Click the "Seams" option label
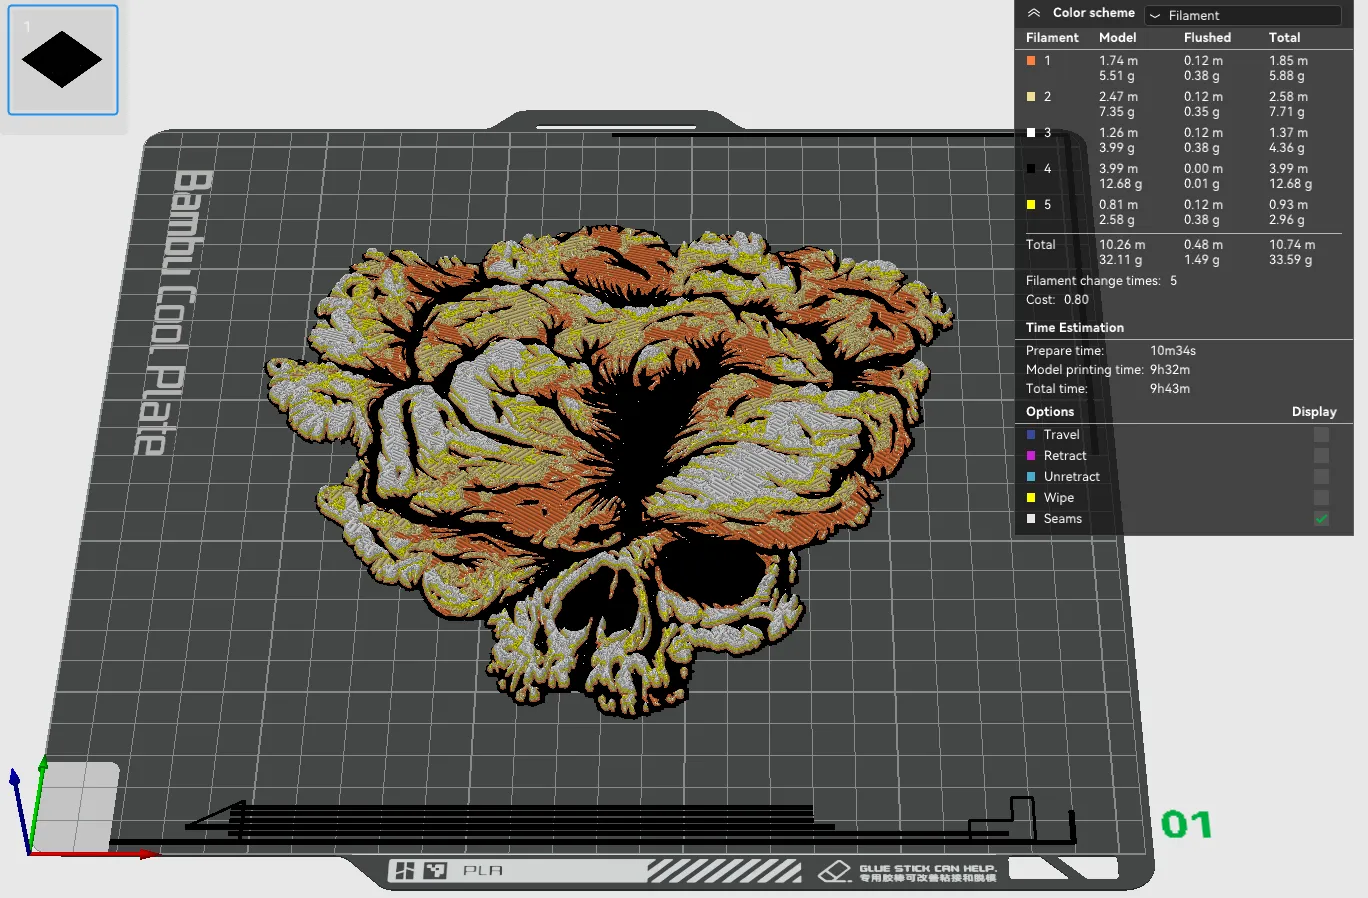The width and height of the screenshot is (1368, 898). (1063, 519)
